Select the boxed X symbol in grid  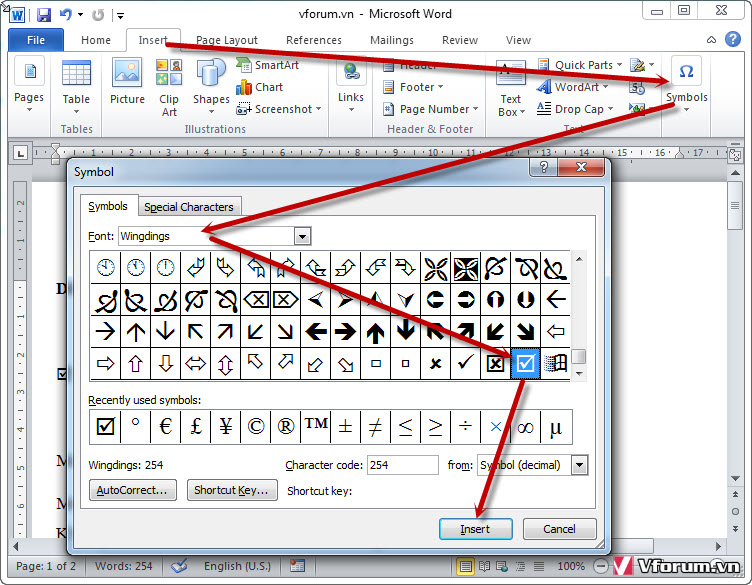(495, 363)
